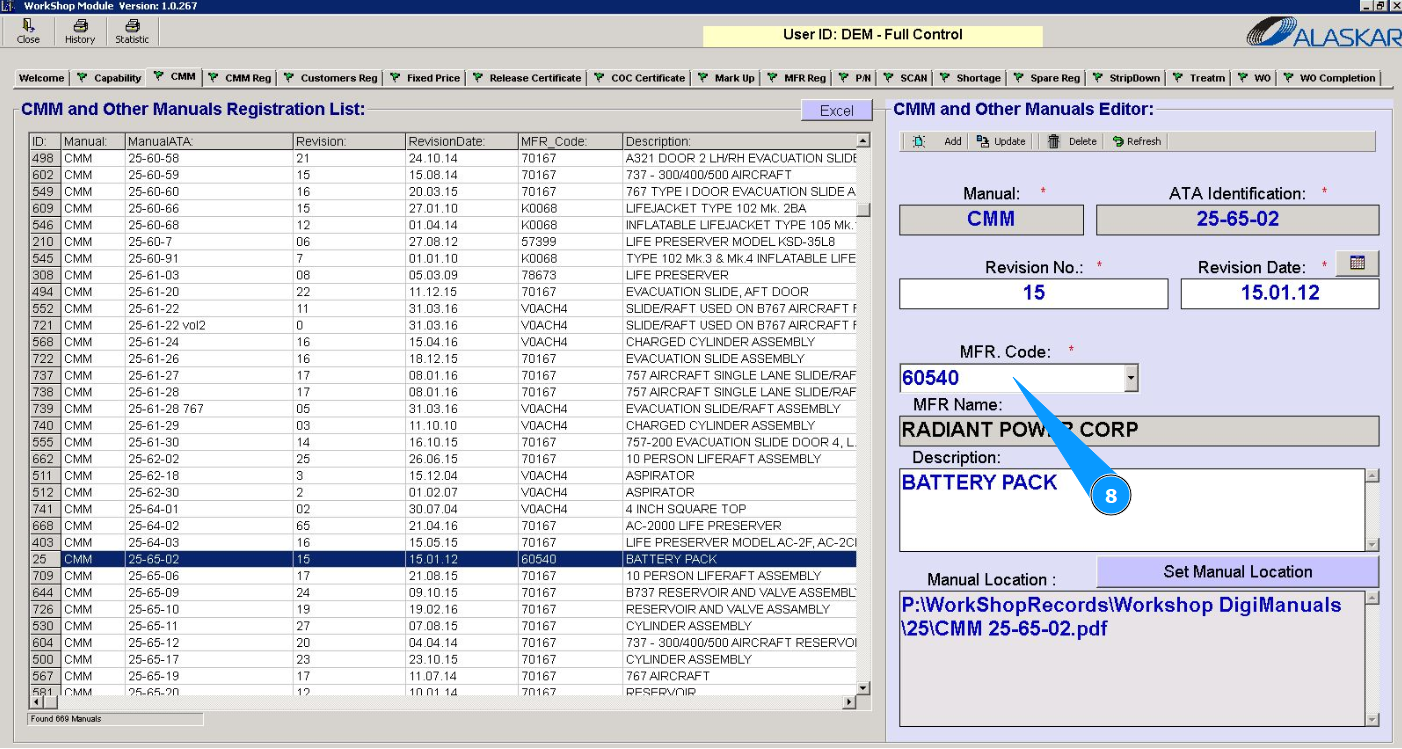
Task: Click the Add record icon
Action: [x=919, y=142]
